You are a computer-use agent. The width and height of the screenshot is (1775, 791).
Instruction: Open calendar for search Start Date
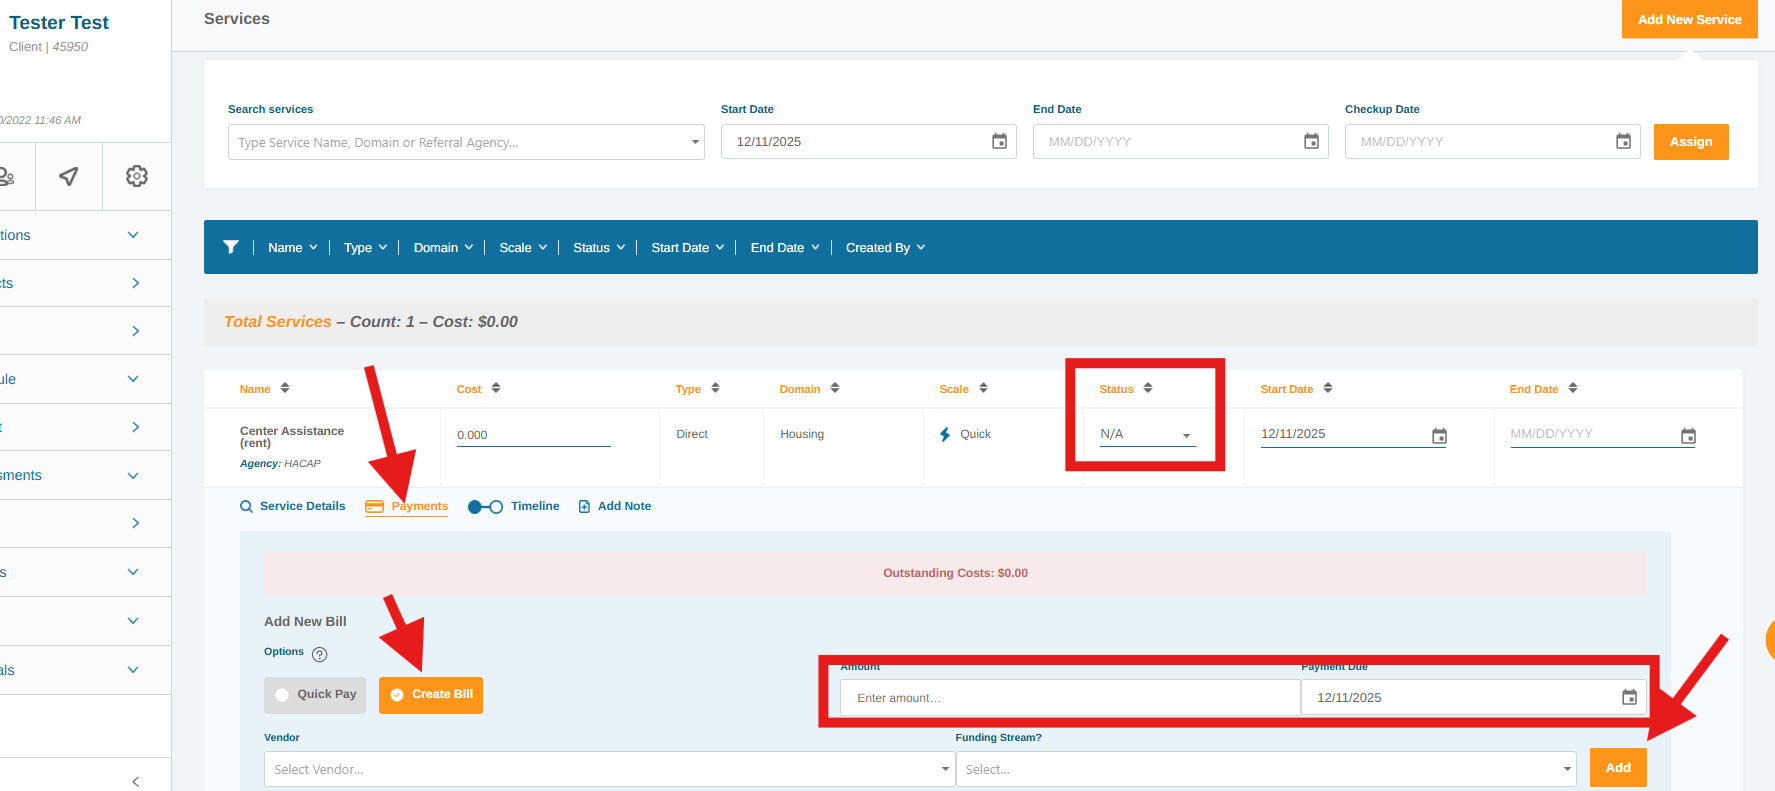click(999, 142)
